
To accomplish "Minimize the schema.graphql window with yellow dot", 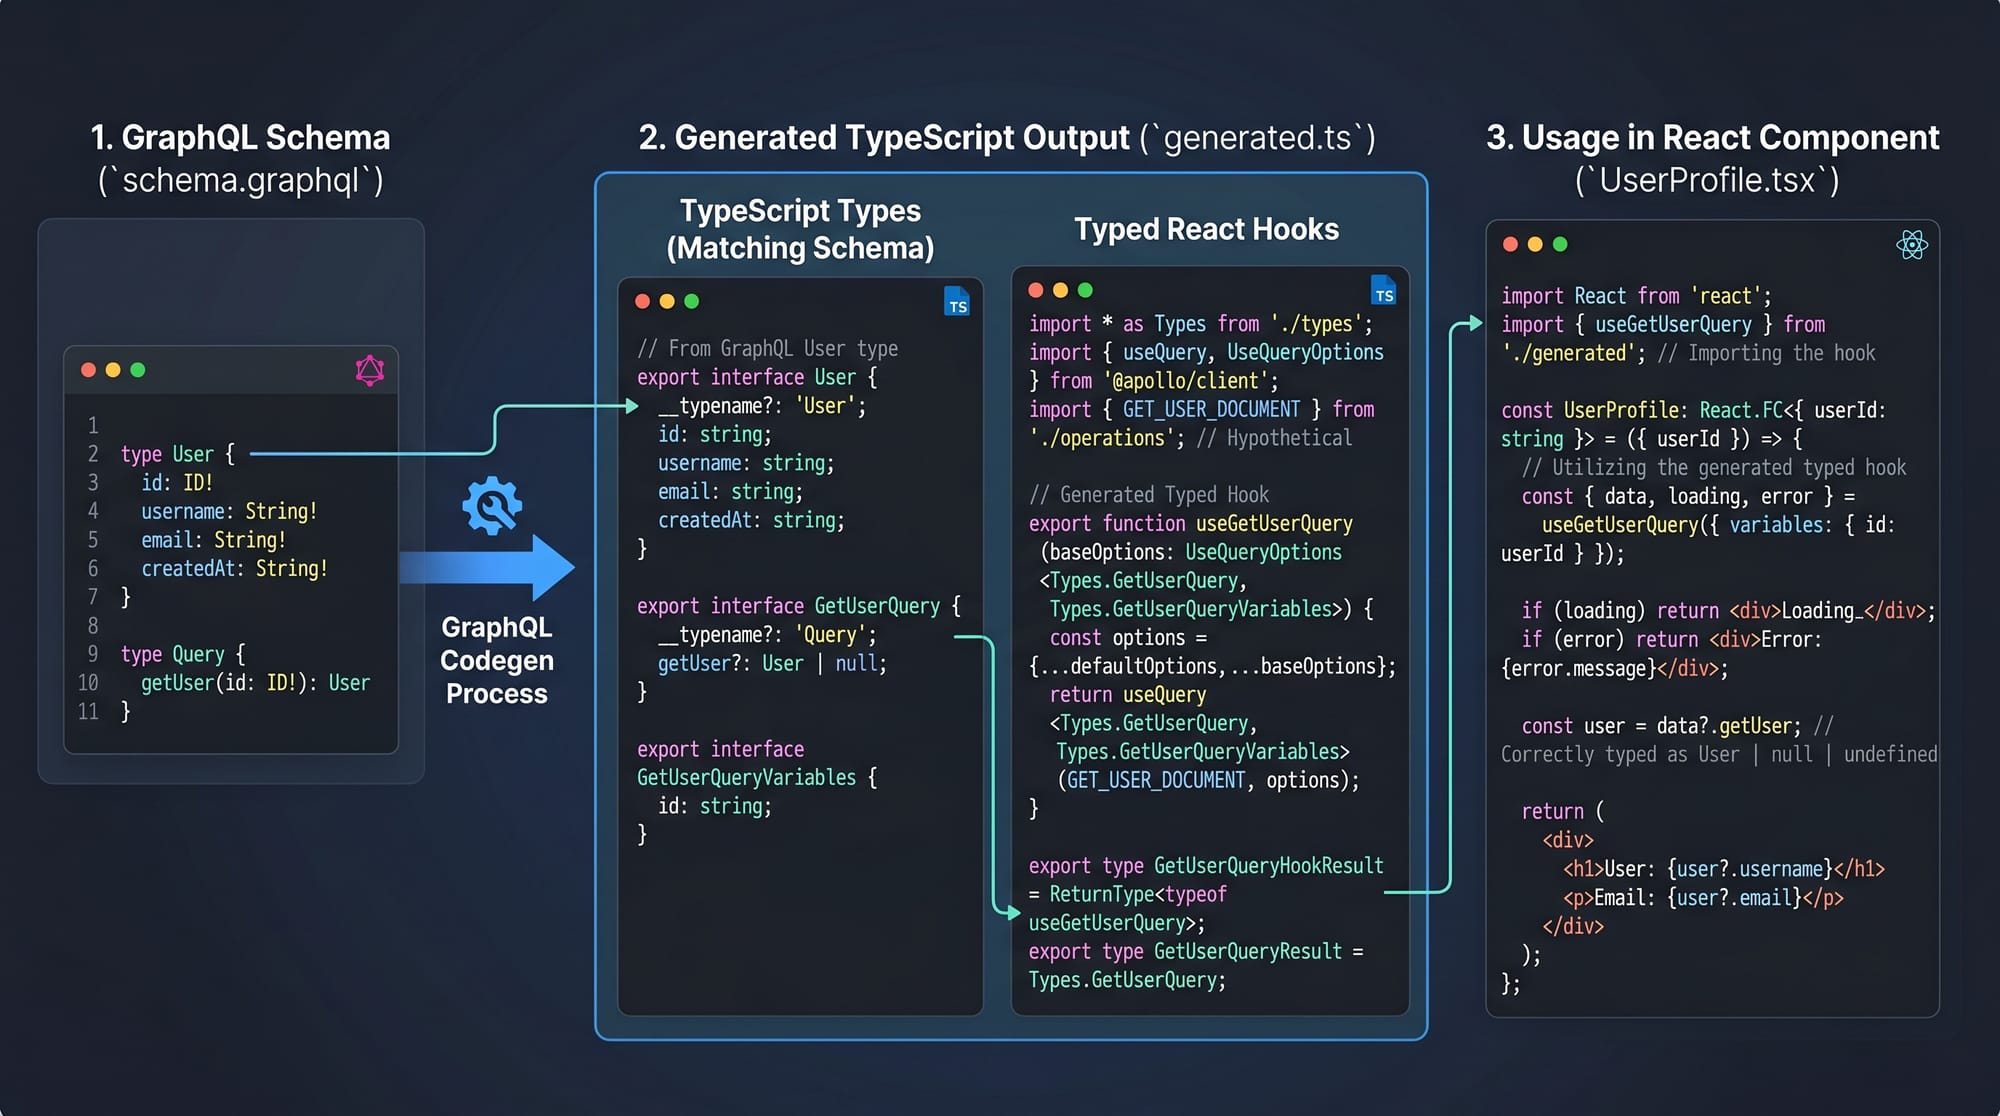I will coord(113,370).
